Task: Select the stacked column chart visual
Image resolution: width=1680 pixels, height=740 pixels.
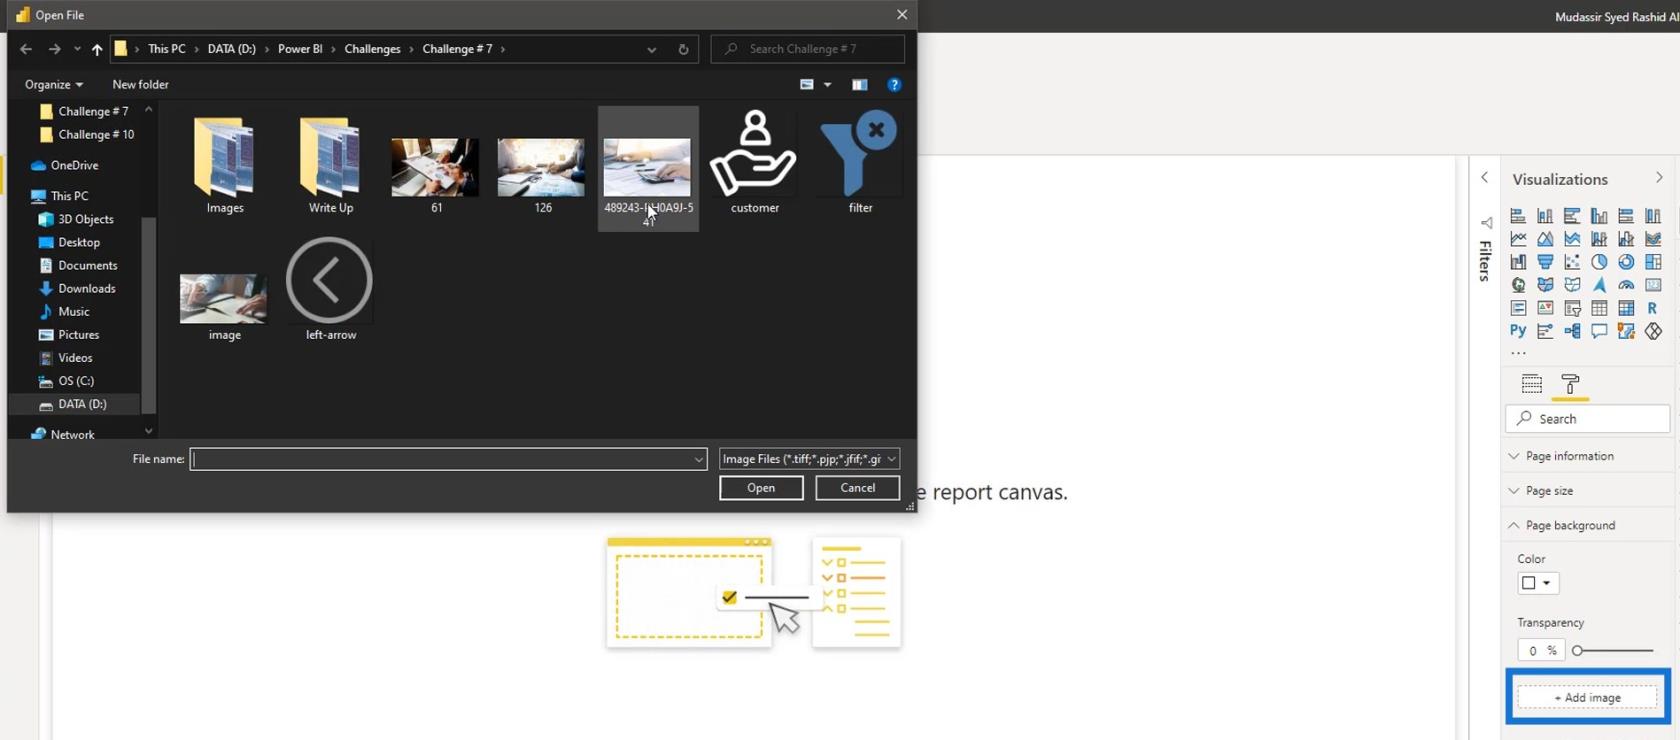Action: pyautogui.click(x=1545, y=216)
